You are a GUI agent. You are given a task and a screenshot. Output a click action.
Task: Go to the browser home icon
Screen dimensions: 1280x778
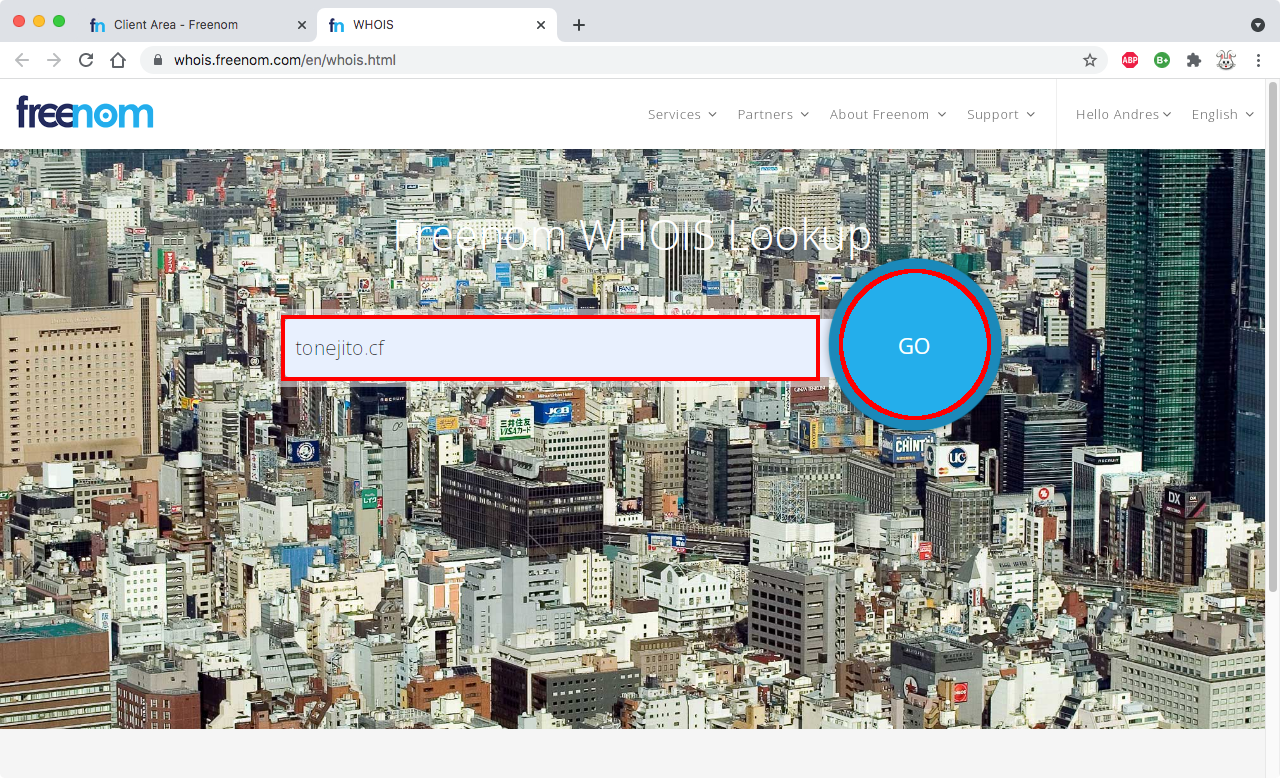click(x=118, y=60)
